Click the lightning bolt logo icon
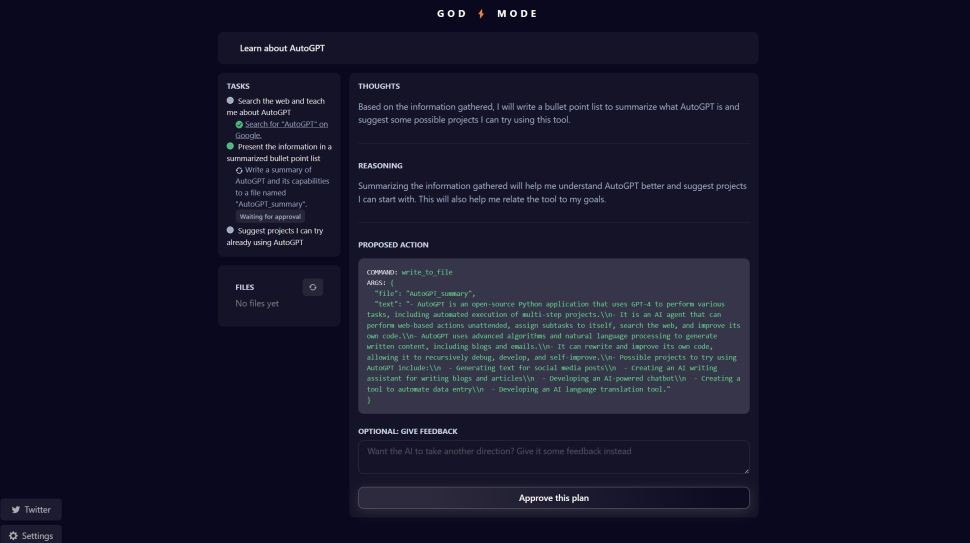The height and width of the screenshot is (543, 970). [x=481, y=14]
